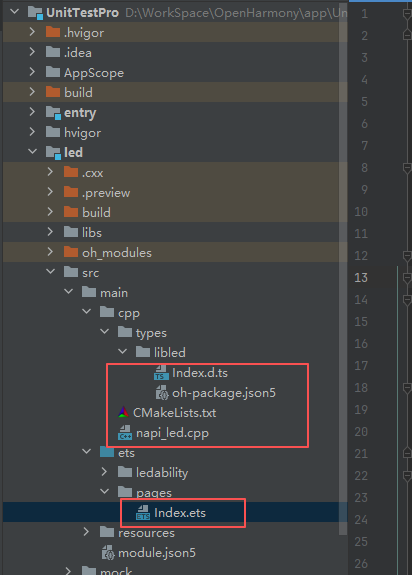Select the Index.d.ts file
The width and height of the screenshot is (412, 575).
200,373
